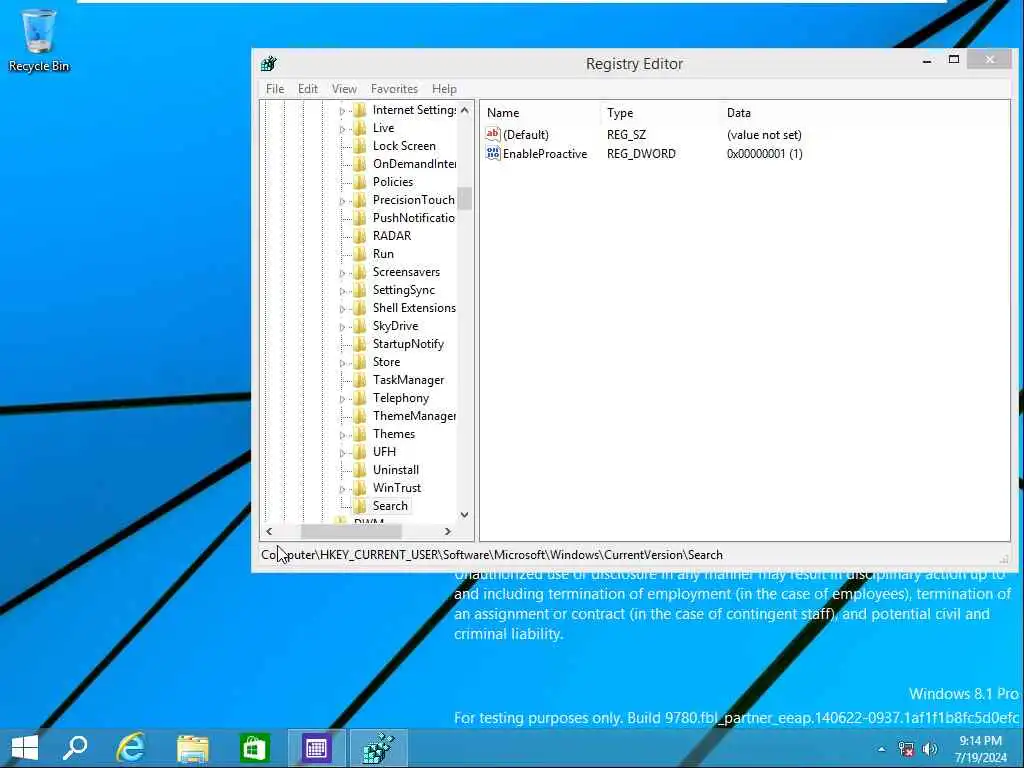Show hidden tray icons arrow

[x=882, y=749]
